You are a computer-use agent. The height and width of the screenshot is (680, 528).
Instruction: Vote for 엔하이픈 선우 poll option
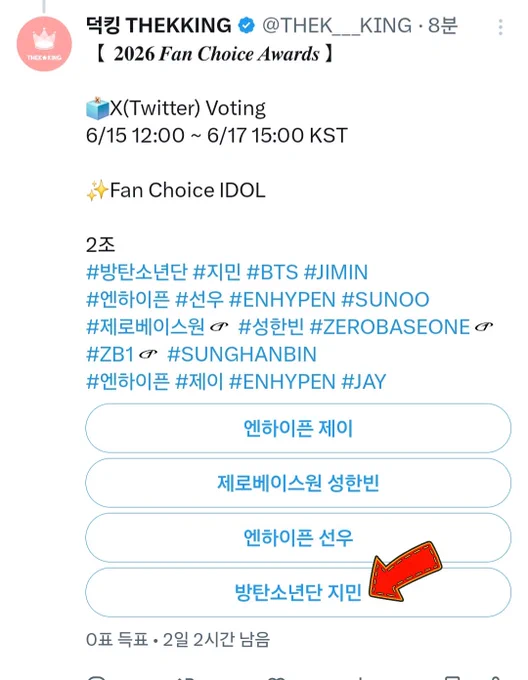coord(298,537)
